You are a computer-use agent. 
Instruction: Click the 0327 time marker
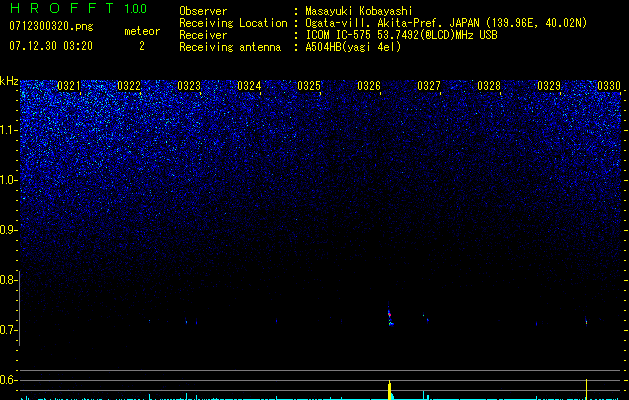[x=429, y=86]
